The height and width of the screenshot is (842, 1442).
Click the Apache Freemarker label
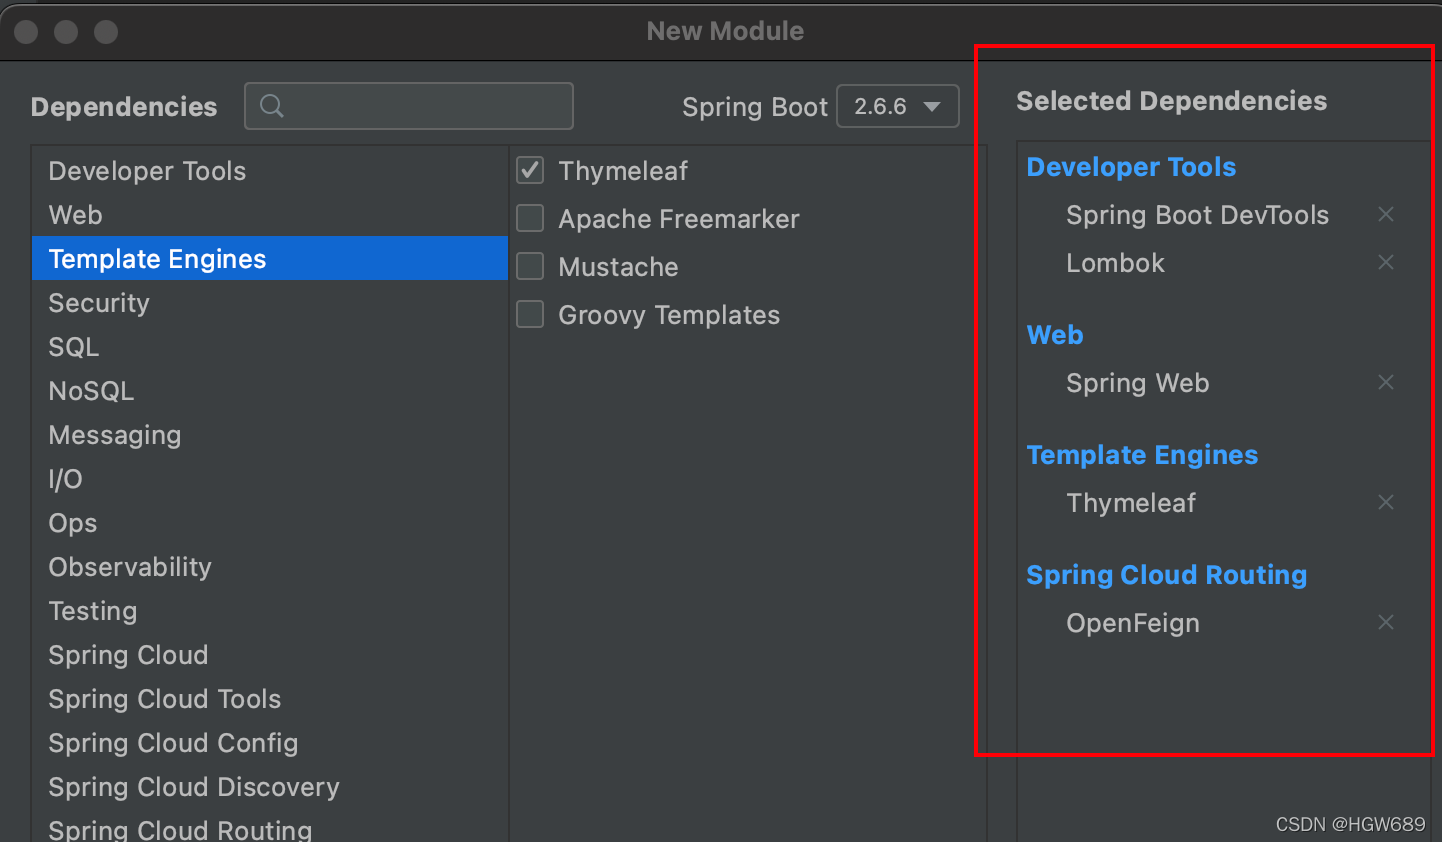(x=679, y=219)
